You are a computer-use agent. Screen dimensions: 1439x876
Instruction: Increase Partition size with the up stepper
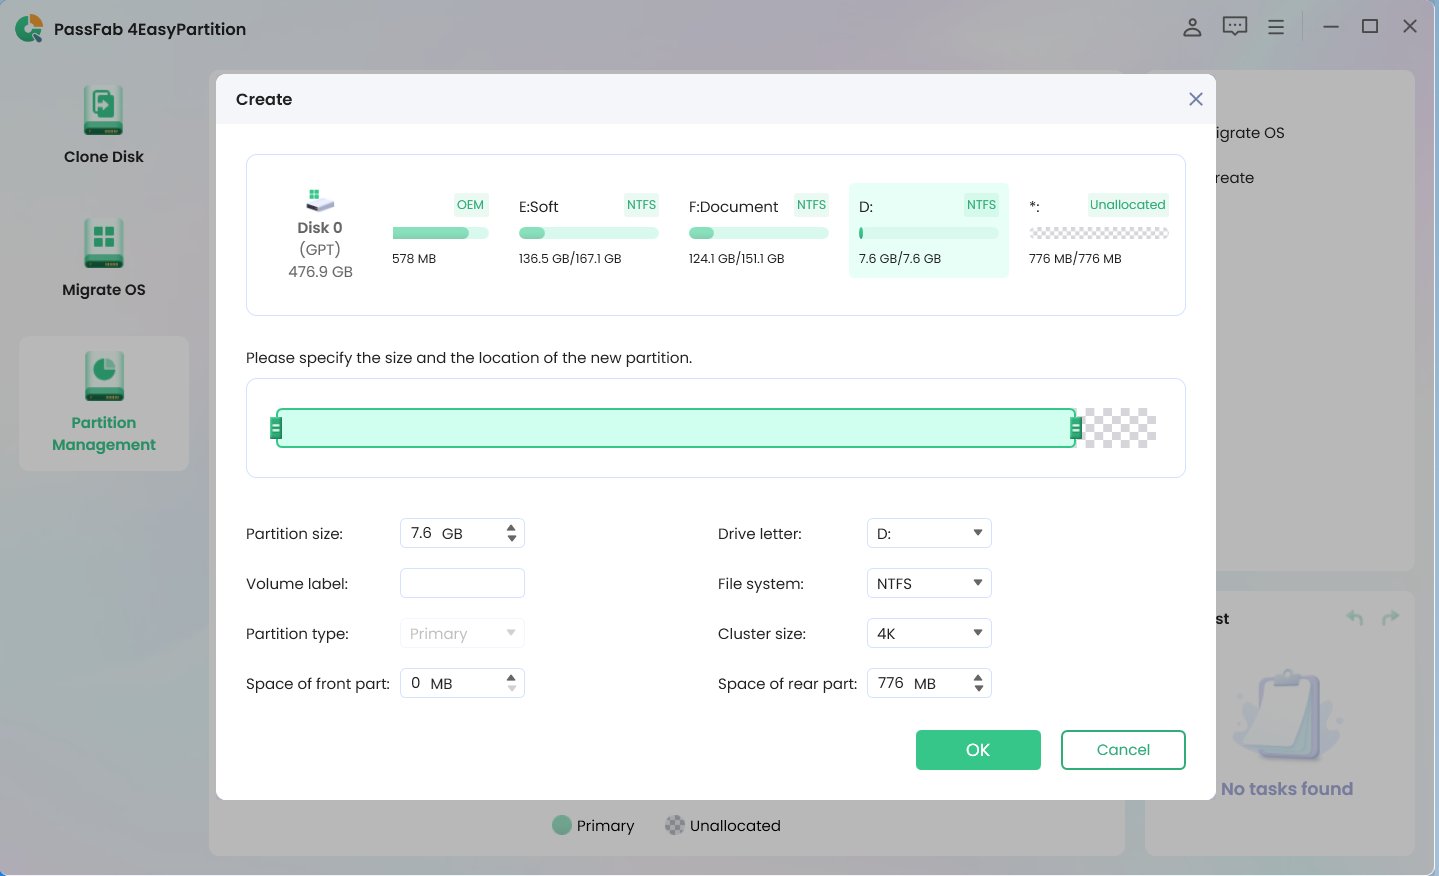point(511,527)
